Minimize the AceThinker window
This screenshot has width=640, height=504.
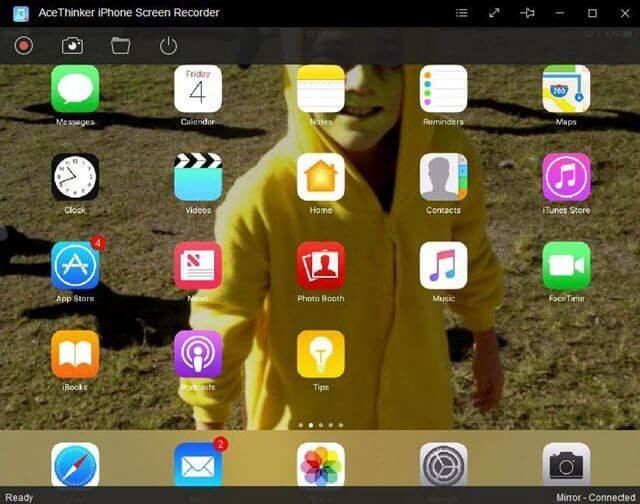560,13
